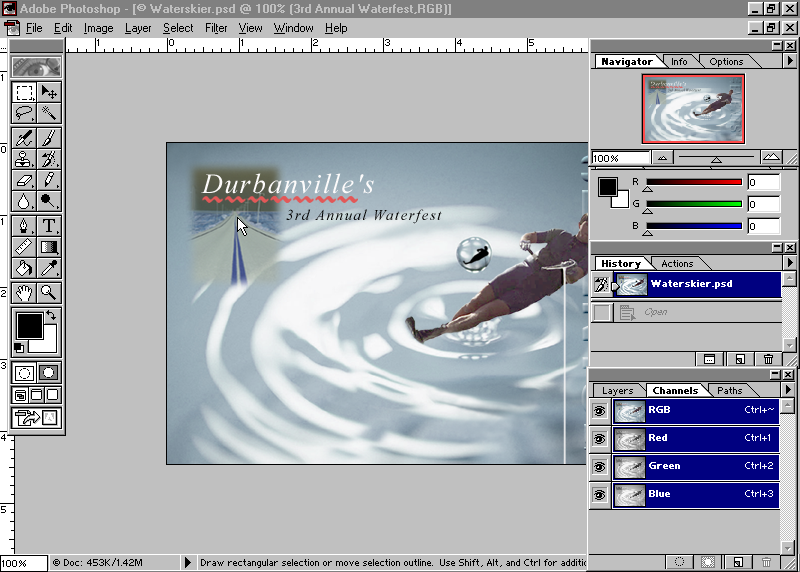Click foreground color swatch in toolbox

(x=29, y=326)
